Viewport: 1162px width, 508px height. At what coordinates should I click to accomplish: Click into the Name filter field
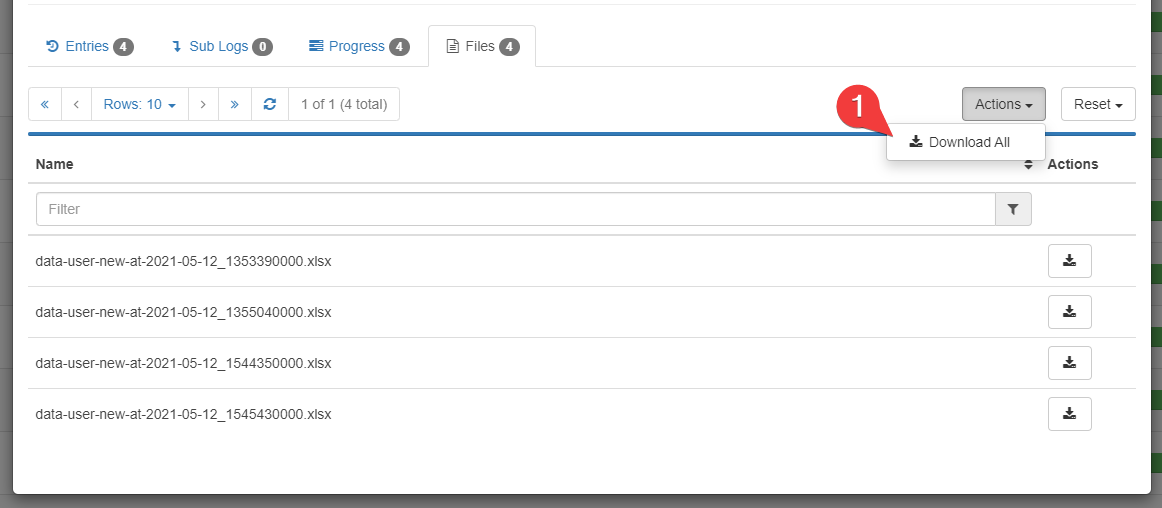515,209
